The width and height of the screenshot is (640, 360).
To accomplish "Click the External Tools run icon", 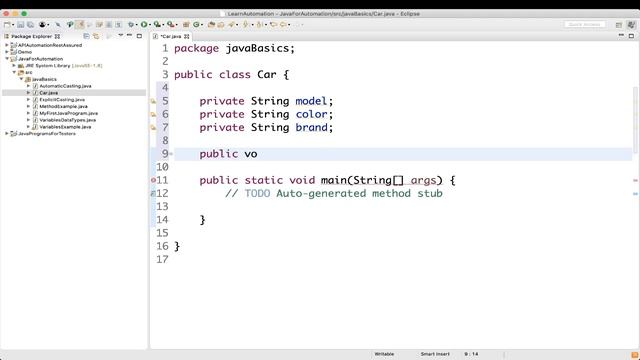I will pos(171,25).
